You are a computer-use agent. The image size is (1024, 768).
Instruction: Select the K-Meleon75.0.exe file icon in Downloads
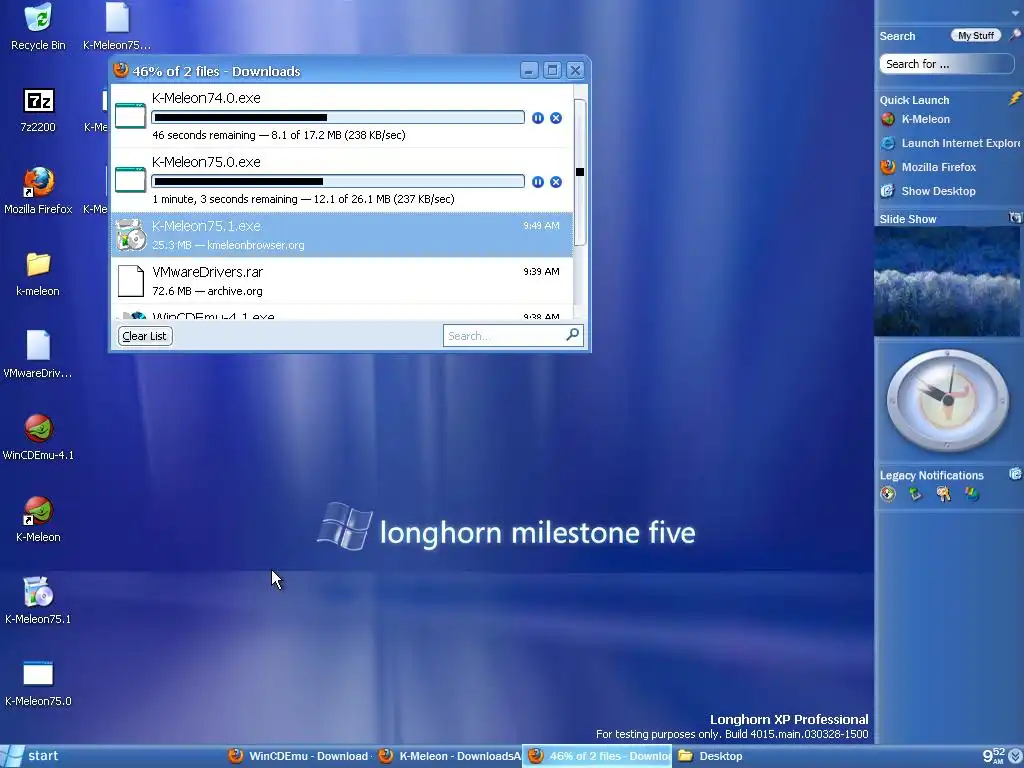click(131, 180)
